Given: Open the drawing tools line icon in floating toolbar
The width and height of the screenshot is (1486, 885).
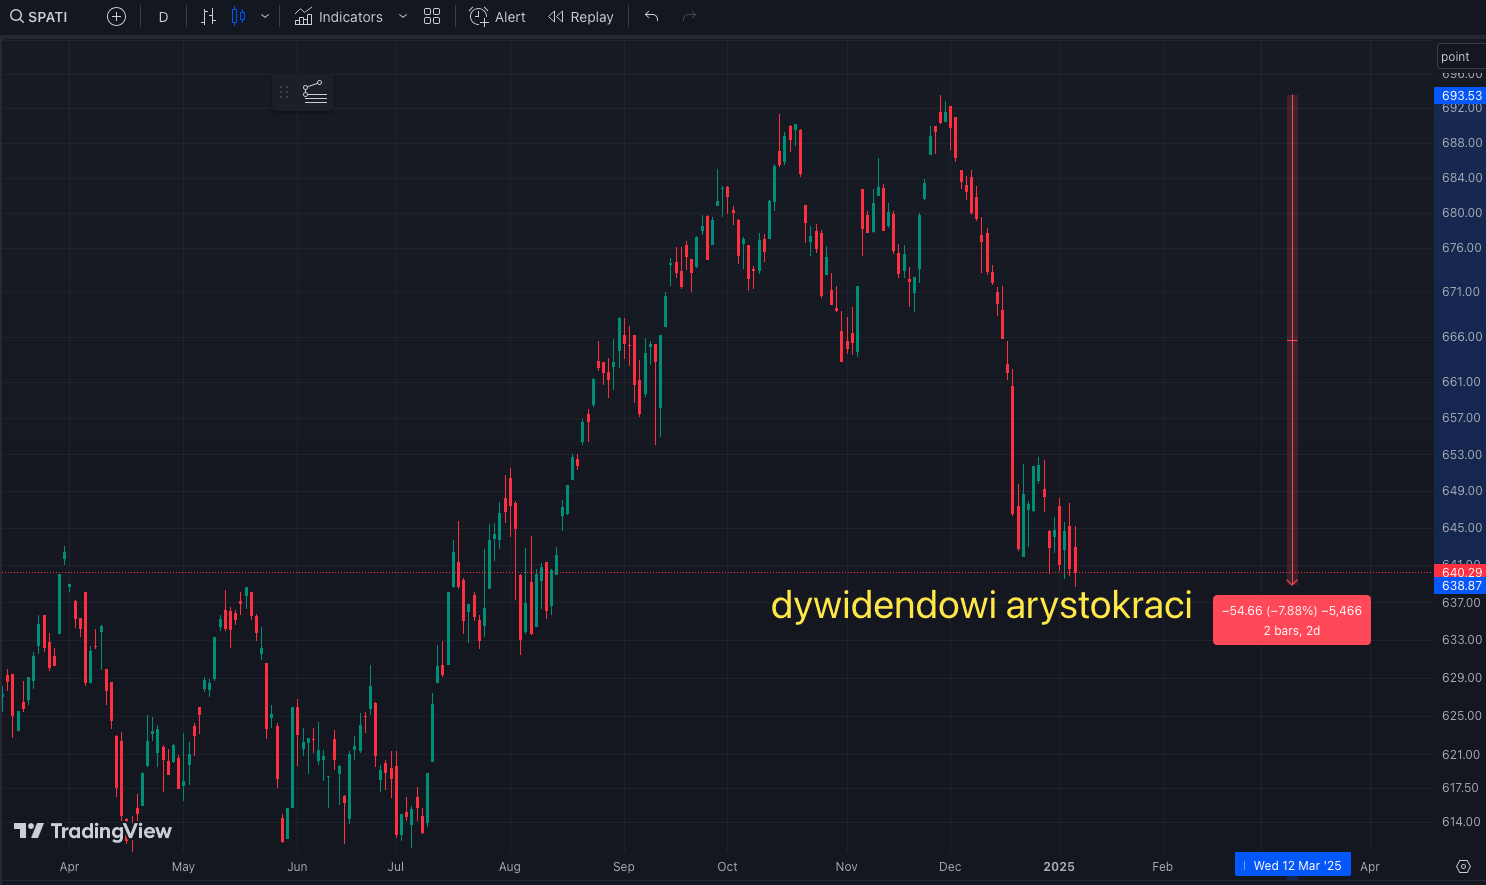Looking at the screenshot, I should point(315,93).
